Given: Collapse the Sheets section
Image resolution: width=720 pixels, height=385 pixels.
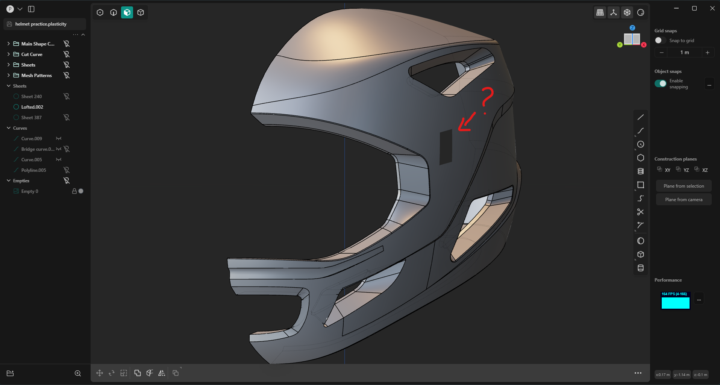Looking at the screenshot, I should [x=8, y=86].
